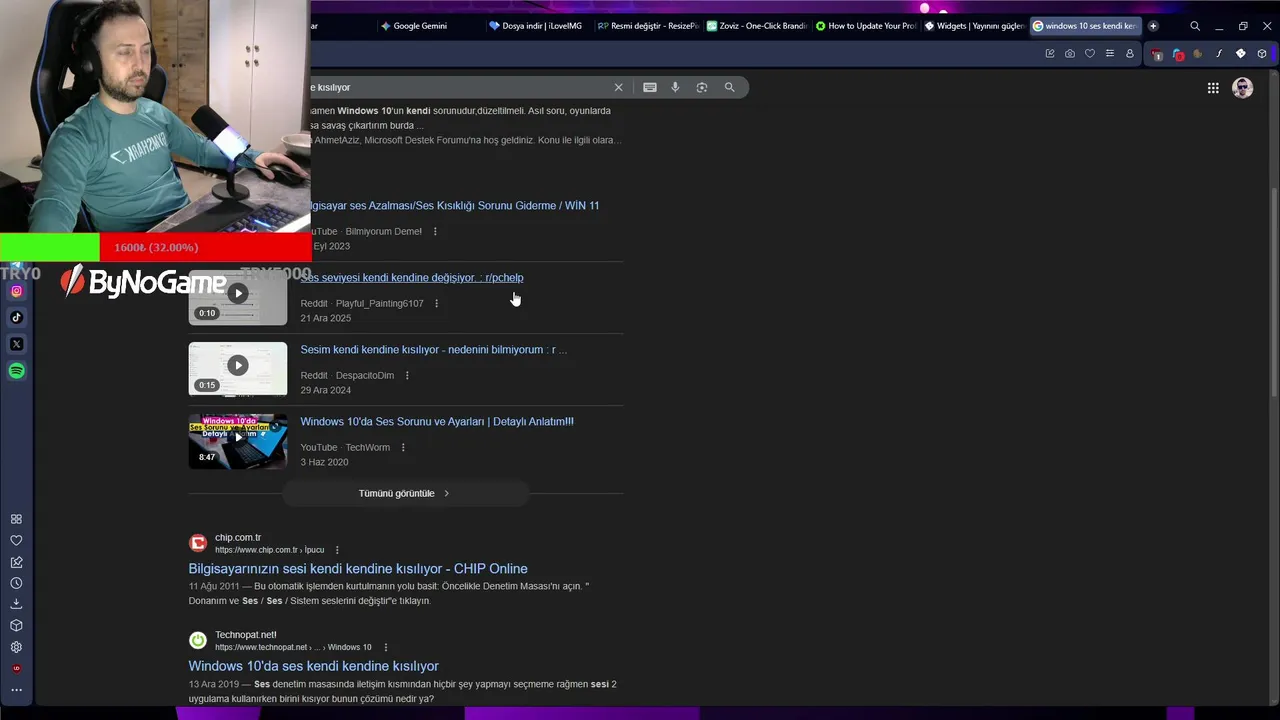Image resolution: width=1280 pixels, height=720 pixels.
Task: Open Sesim kendi kendine kısılıyor Reddit link
Action: point(434,350)
